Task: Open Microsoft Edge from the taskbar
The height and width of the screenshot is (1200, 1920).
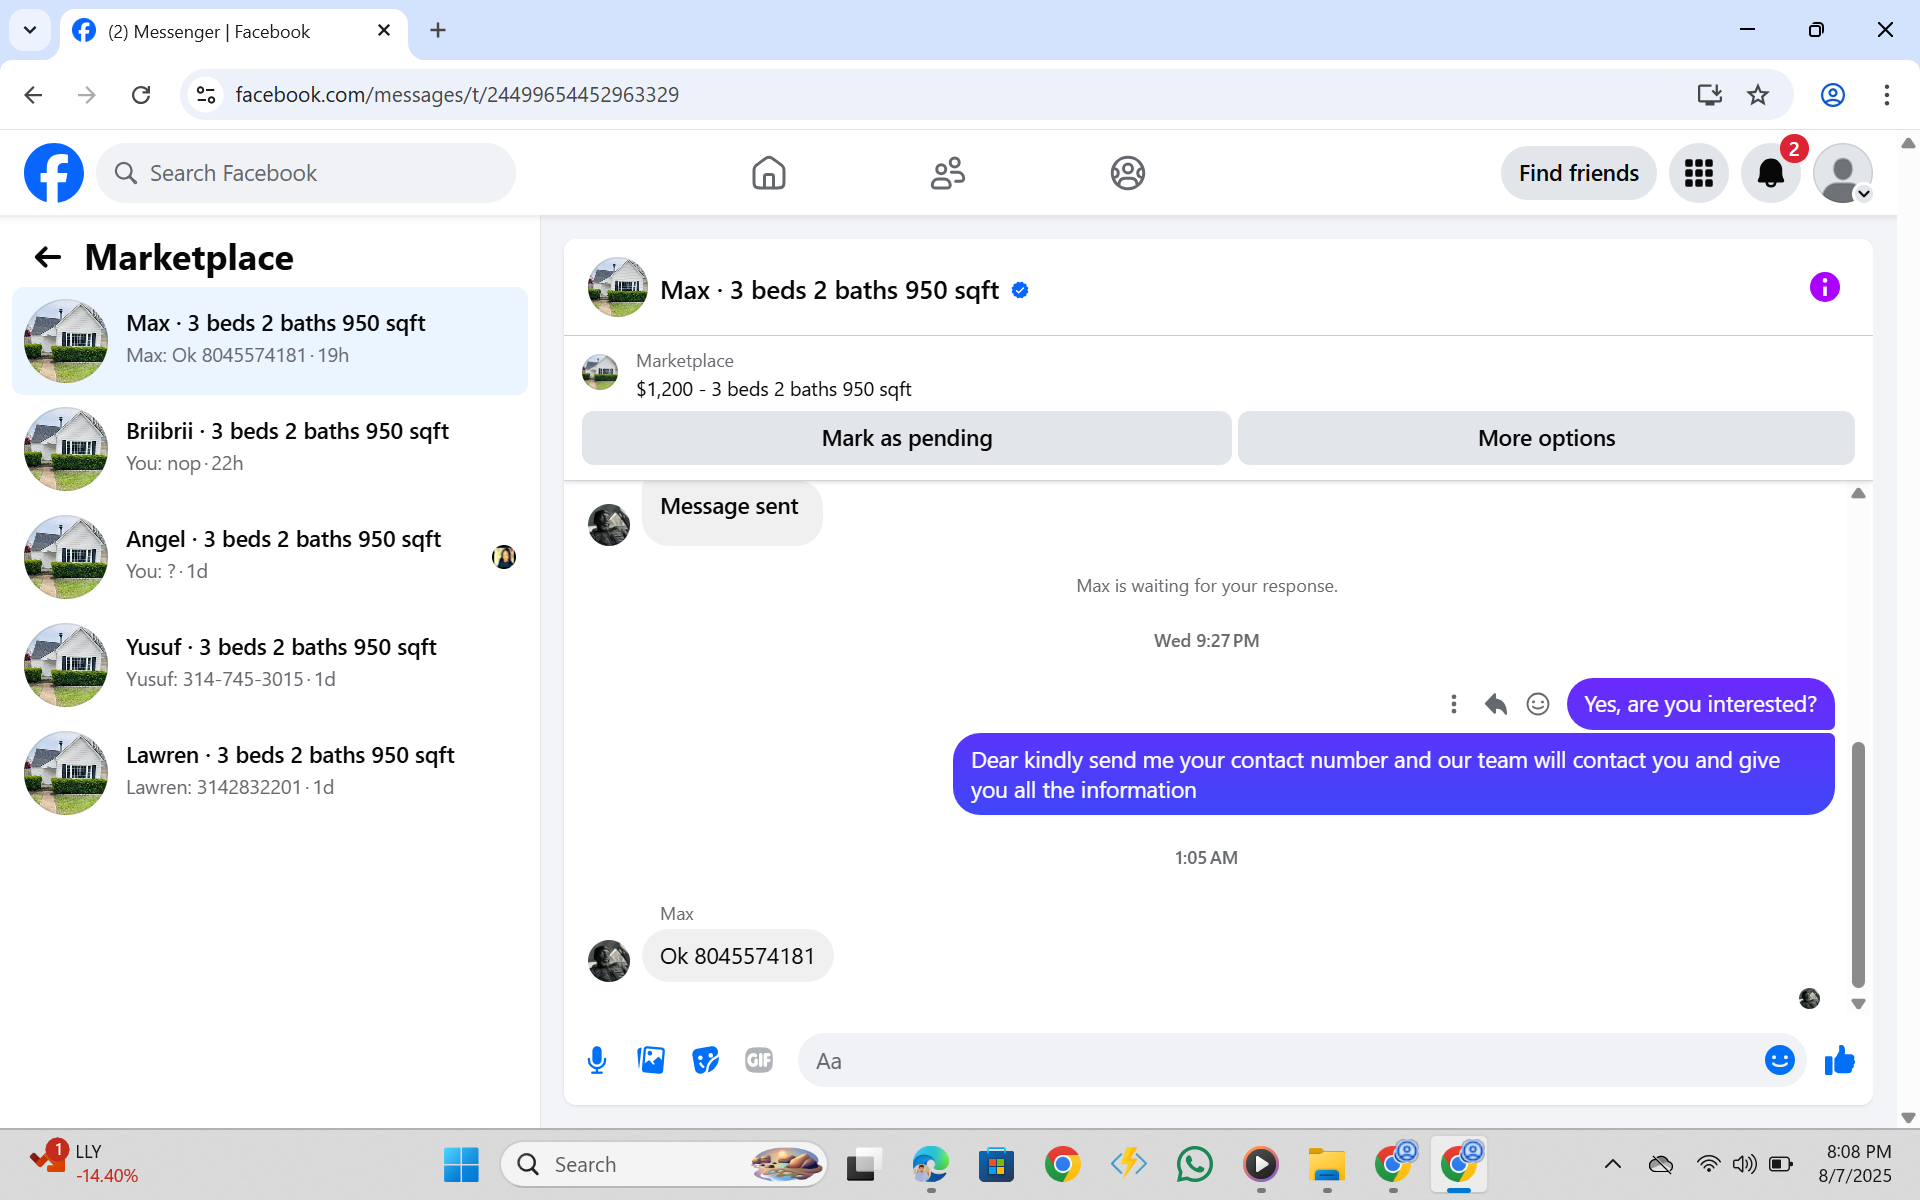Action: point(930,1164)
